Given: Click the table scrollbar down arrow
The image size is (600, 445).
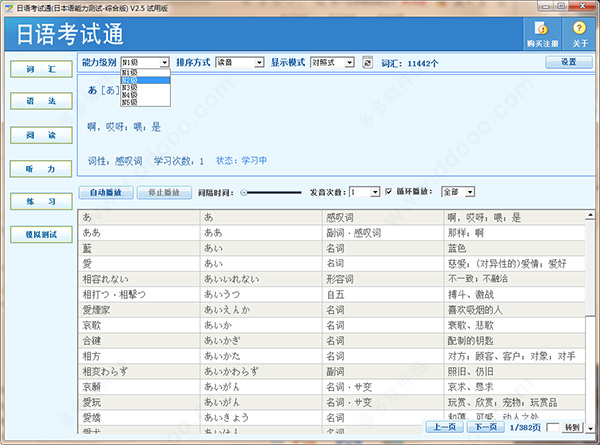Looking at the screenshot, I should [x=590, y=428].
